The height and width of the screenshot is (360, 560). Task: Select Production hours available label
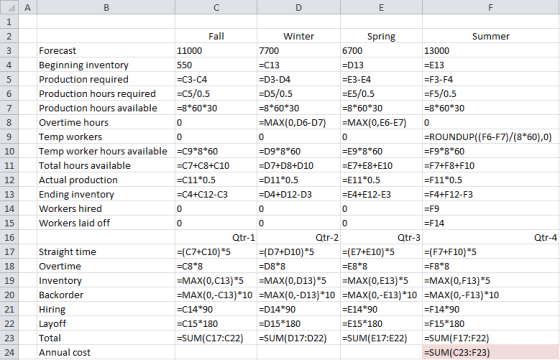[x=106, y=108]
